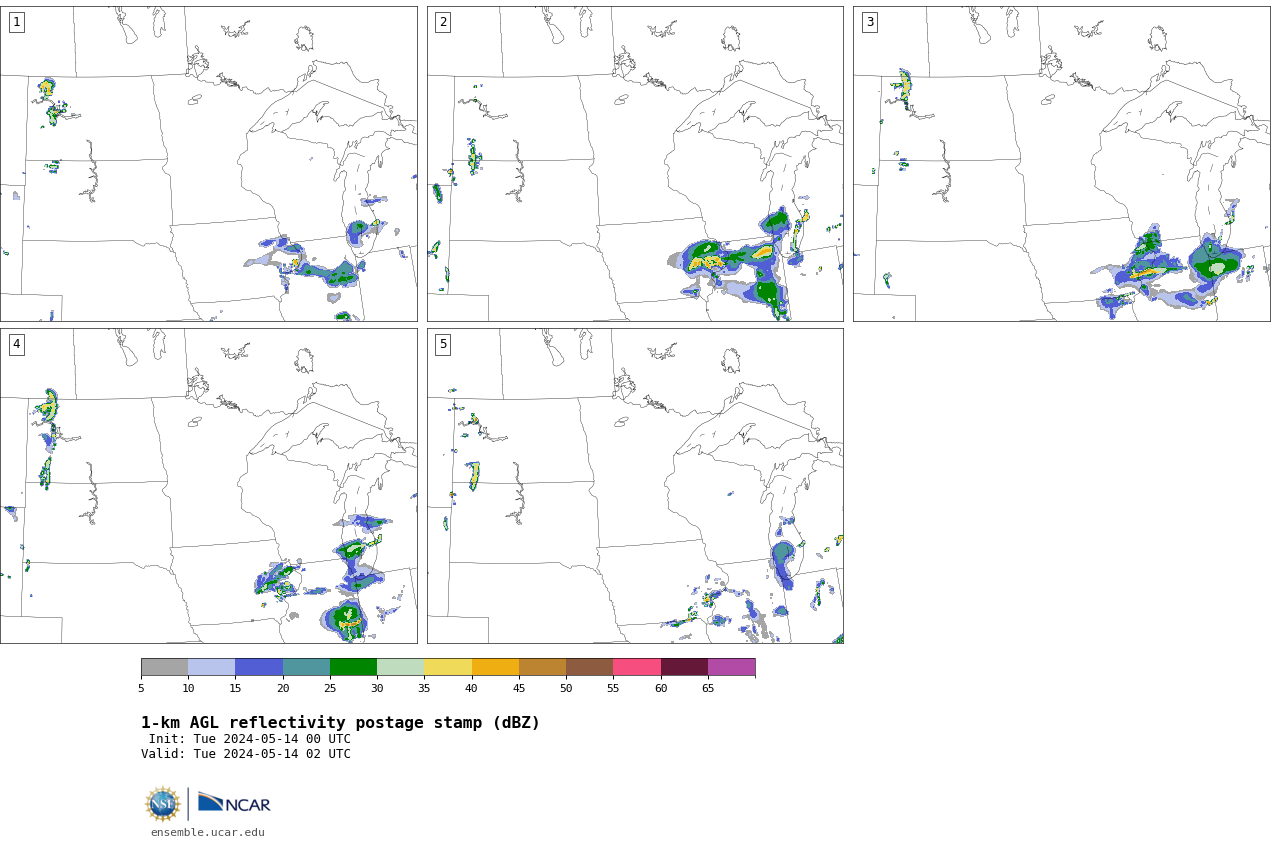This screenshot has width=1280, height=844.
Task: Click the orange 40-45 dBZ swatch
Action: point(495,667)
